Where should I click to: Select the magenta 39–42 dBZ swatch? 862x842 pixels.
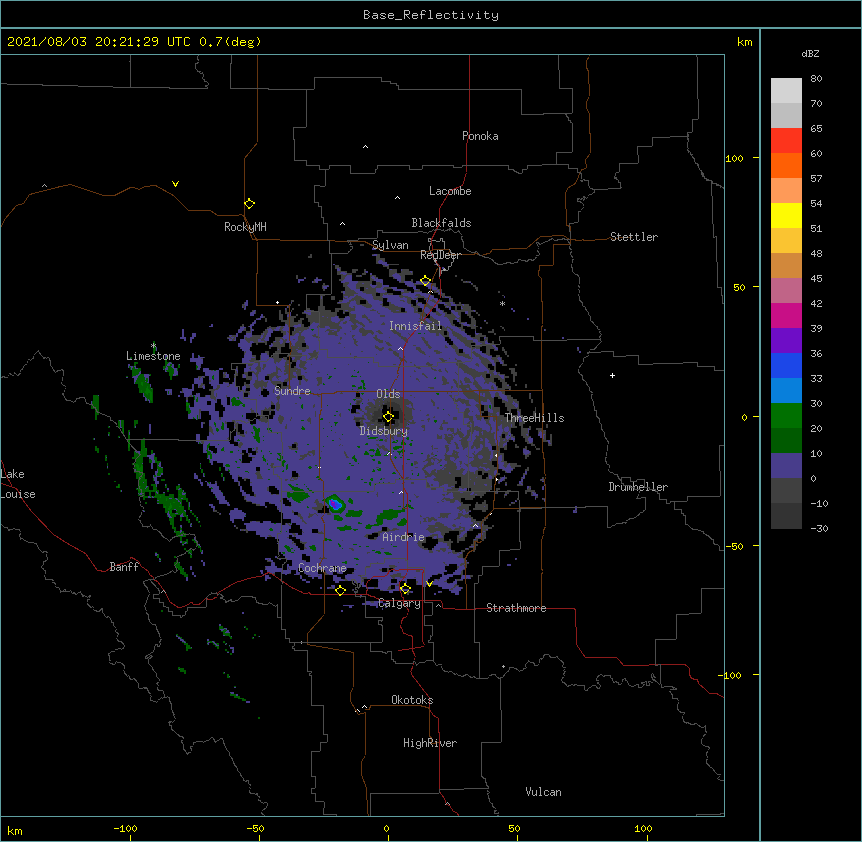point(786,315)
